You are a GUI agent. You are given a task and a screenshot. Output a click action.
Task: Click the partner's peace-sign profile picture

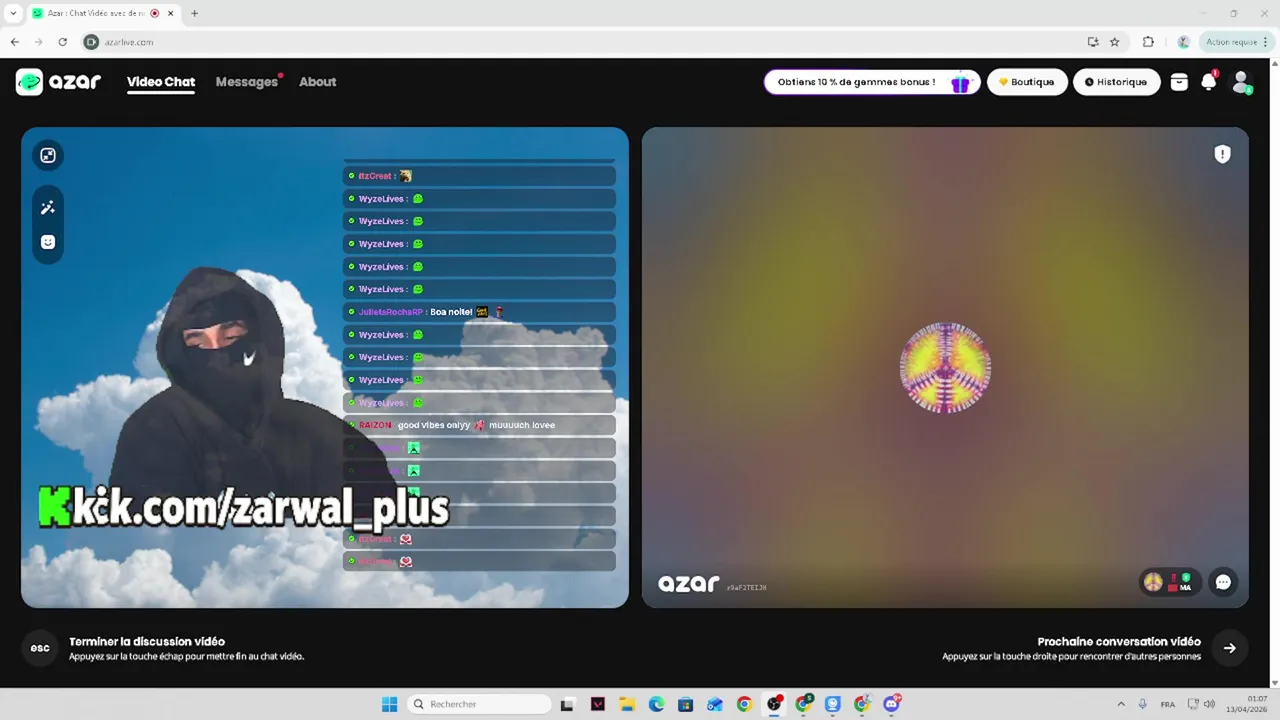click(945, 367)
